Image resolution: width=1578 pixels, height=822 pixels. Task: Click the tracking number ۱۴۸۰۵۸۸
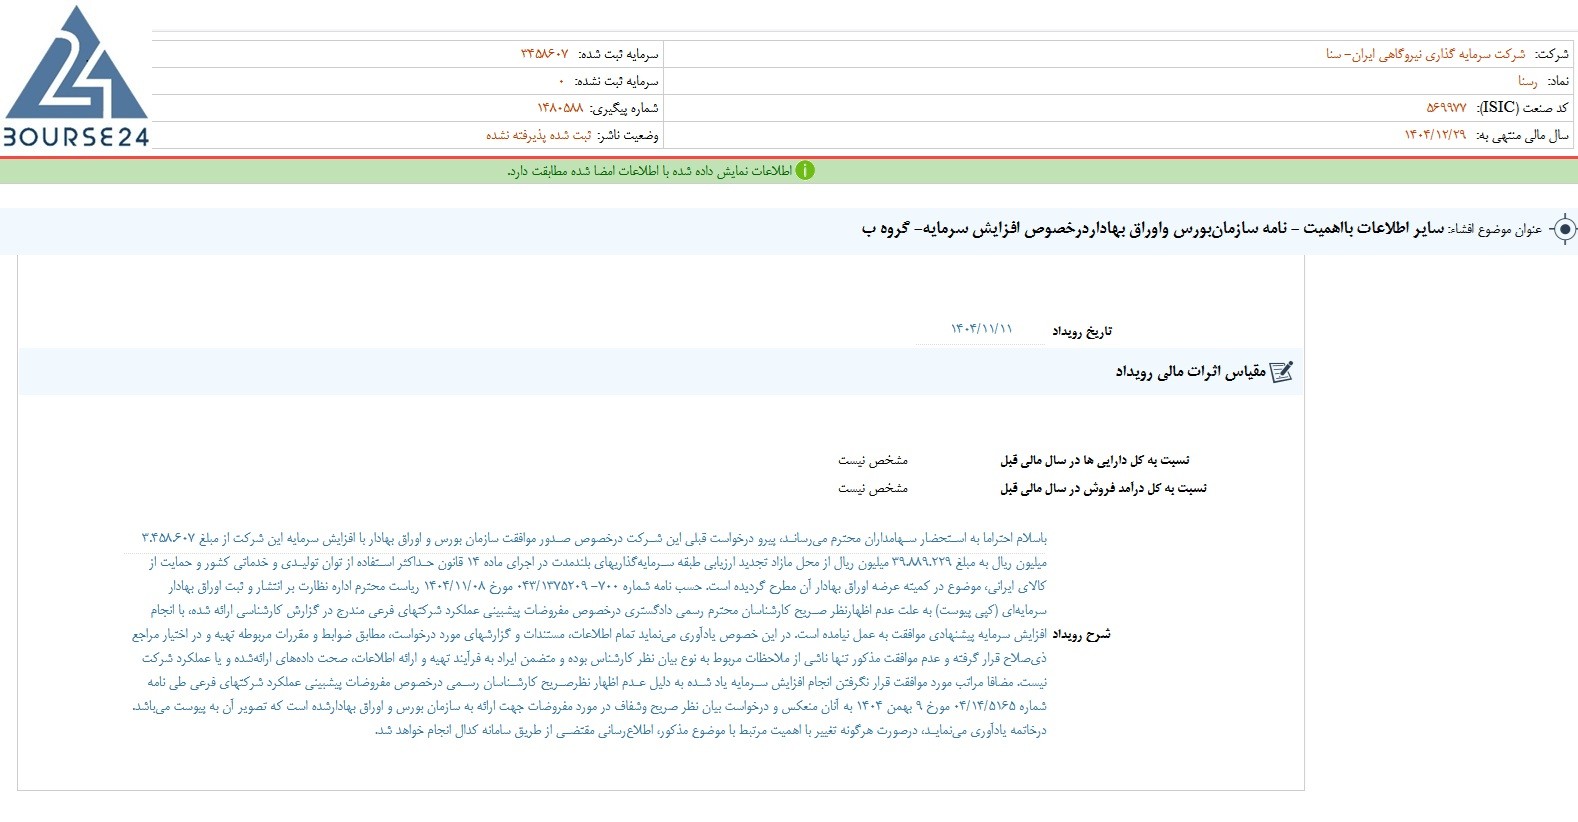tap(560, 108)
